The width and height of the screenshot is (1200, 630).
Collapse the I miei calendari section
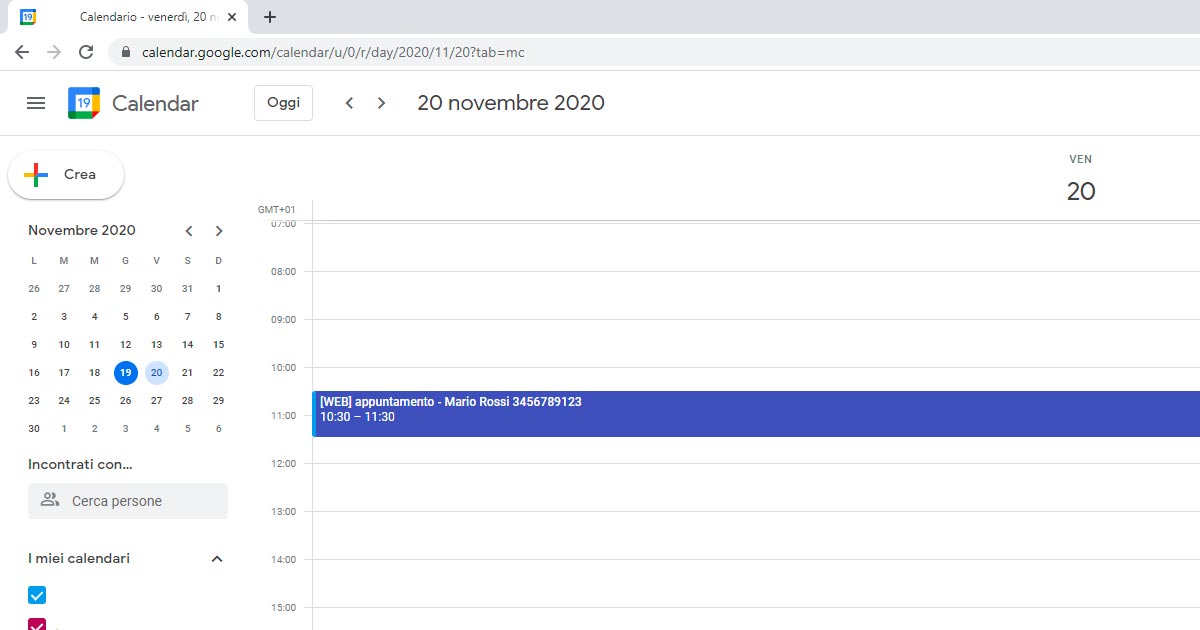tap(217, 559)
